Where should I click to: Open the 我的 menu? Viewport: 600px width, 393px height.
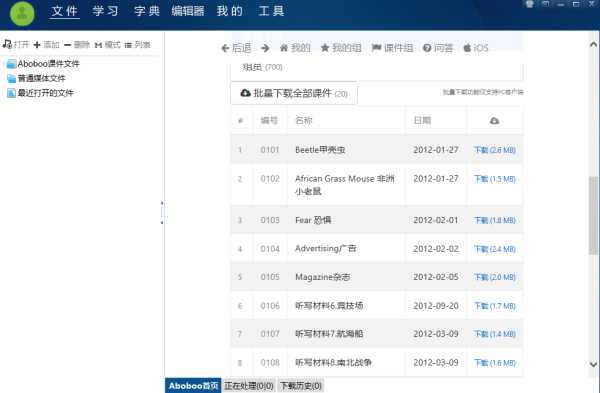coord(230,11)
